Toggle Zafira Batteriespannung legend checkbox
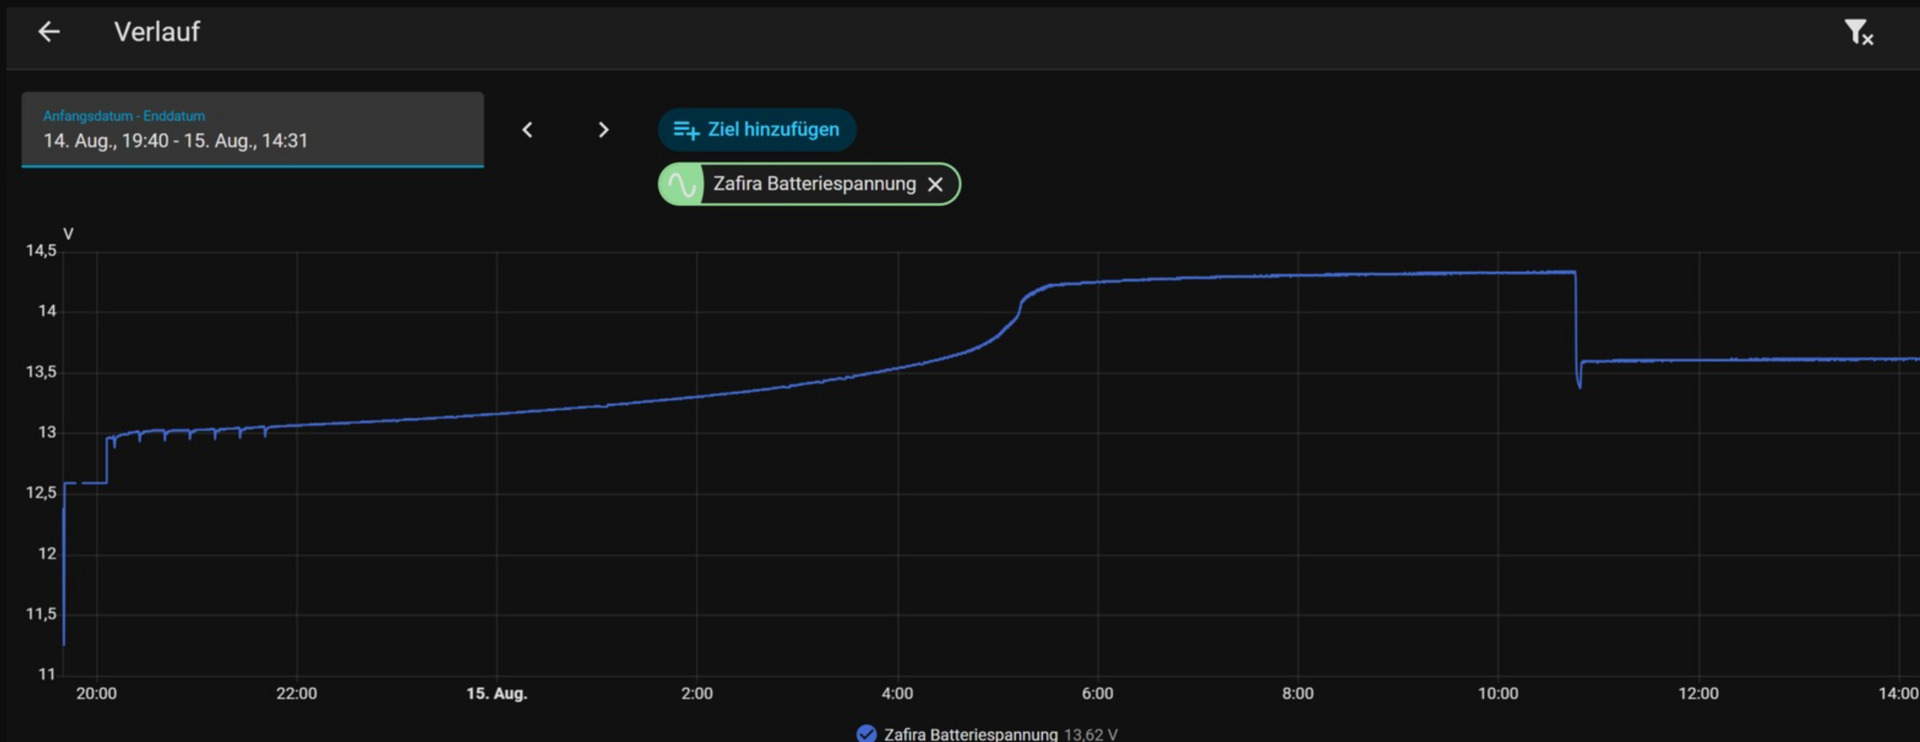Screen dimensions: 1920x742 tap(866, 733)
